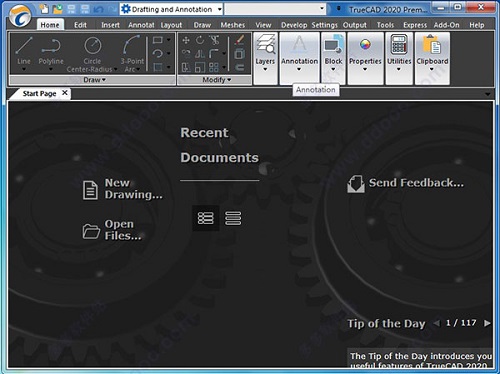500x374 pixels.
Task: Show the next Tip of the Day
Action: tap(487, 323)
